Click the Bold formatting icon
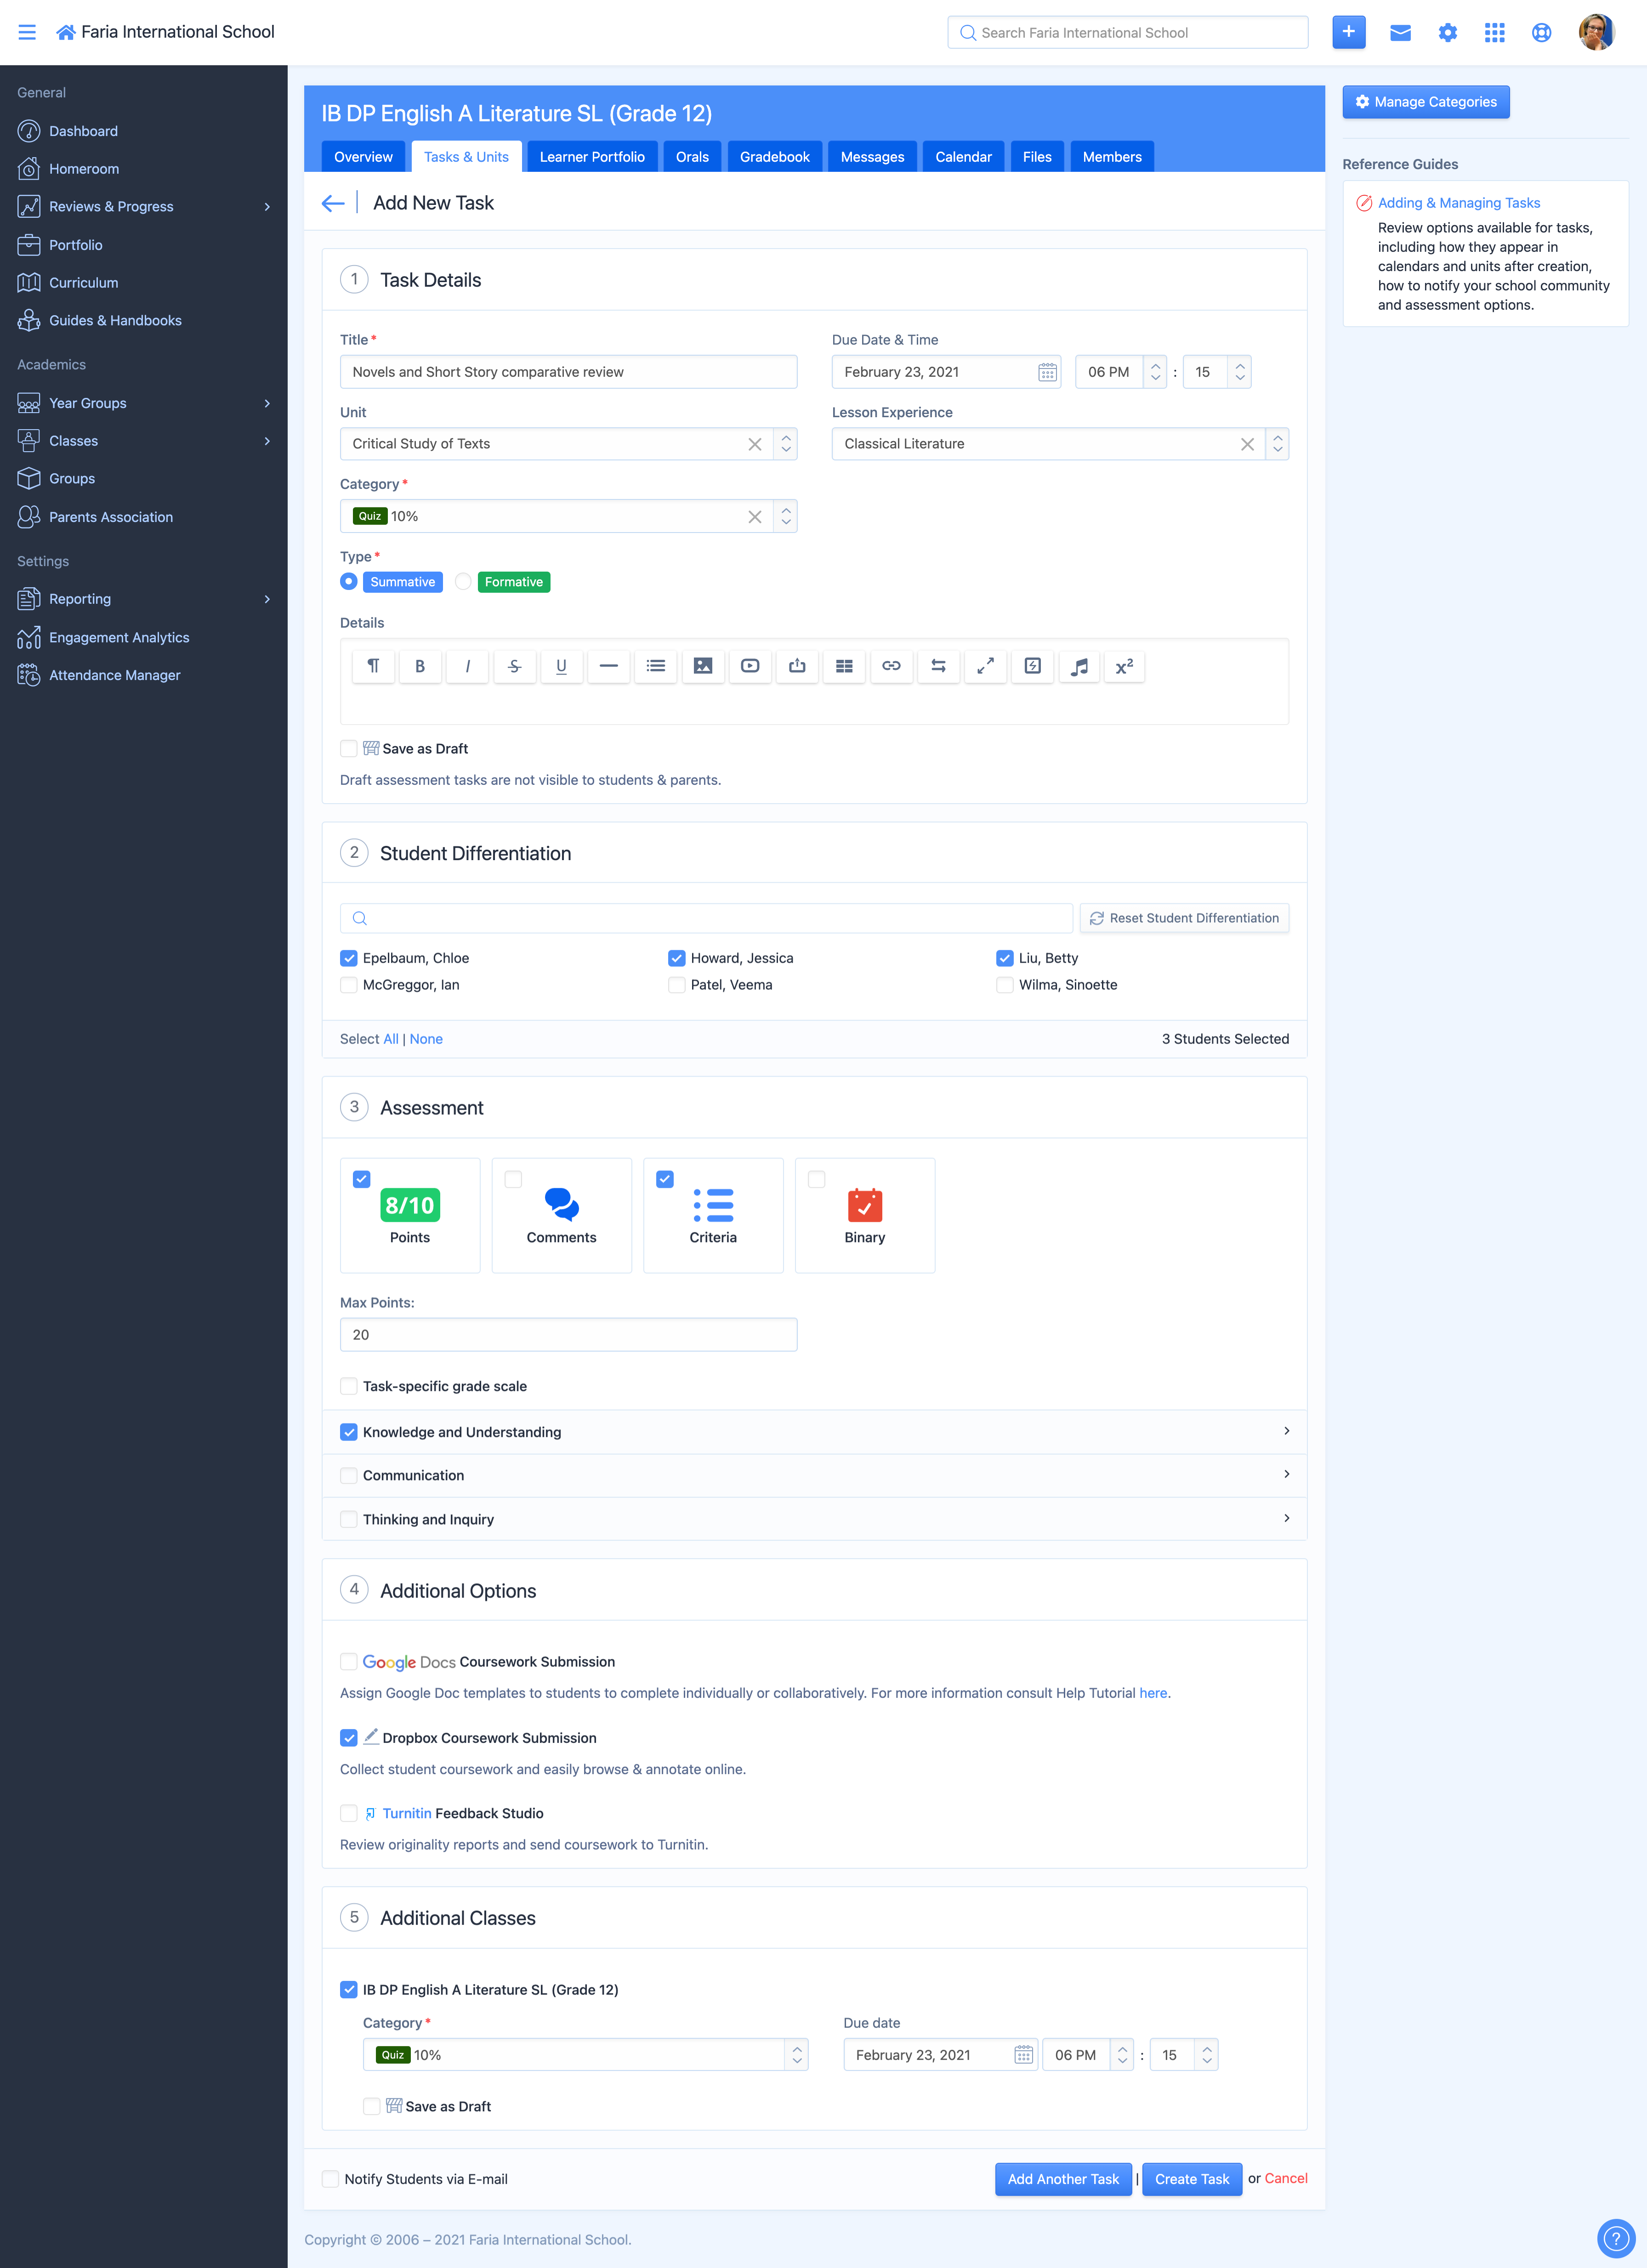1647x2268 pixels. [x=420, y=666]
